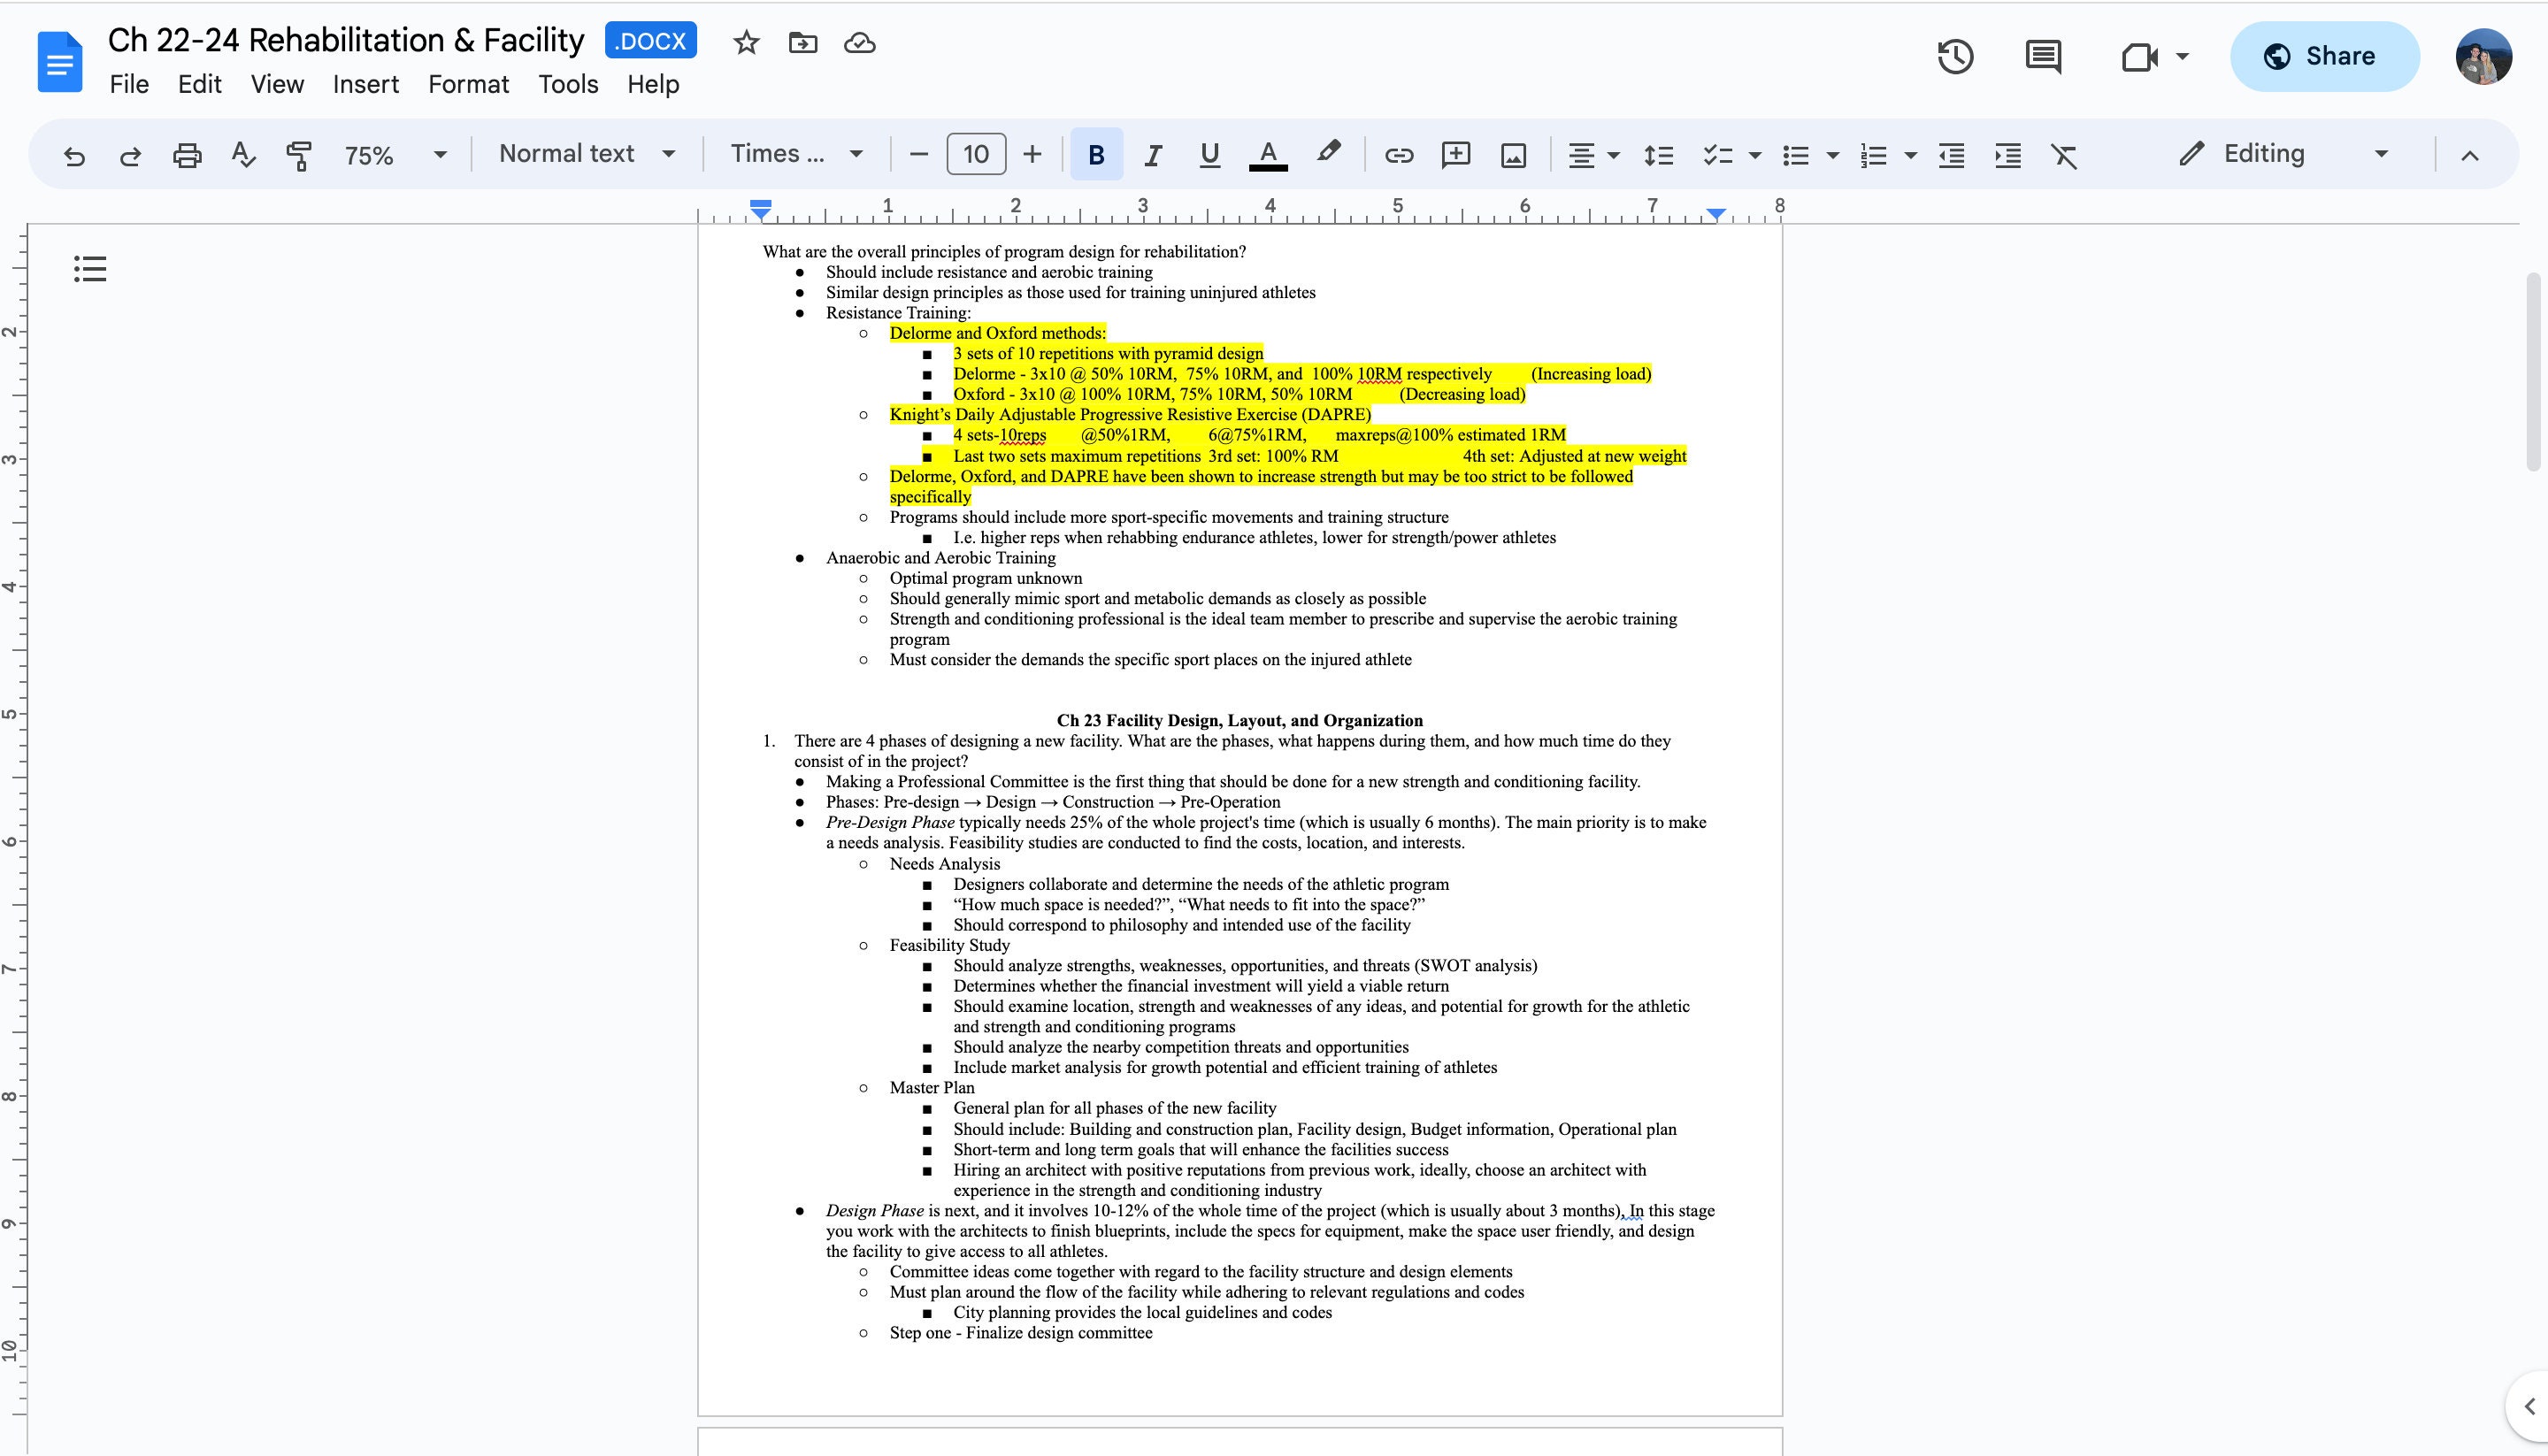
Task: Click the document title field
Action: [x=345, y=40]
